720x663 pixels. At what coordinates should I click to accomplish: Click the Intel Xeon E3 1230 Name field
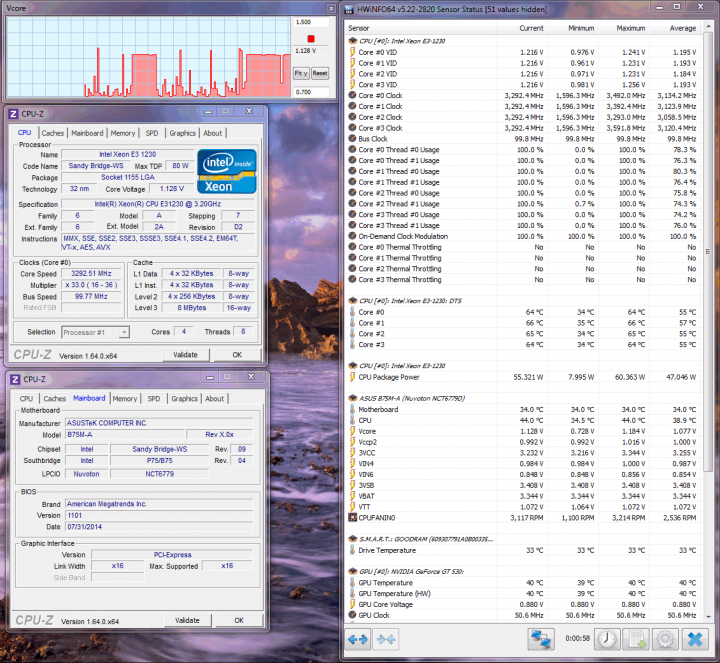pyautogui.click(x=128, y=154)
